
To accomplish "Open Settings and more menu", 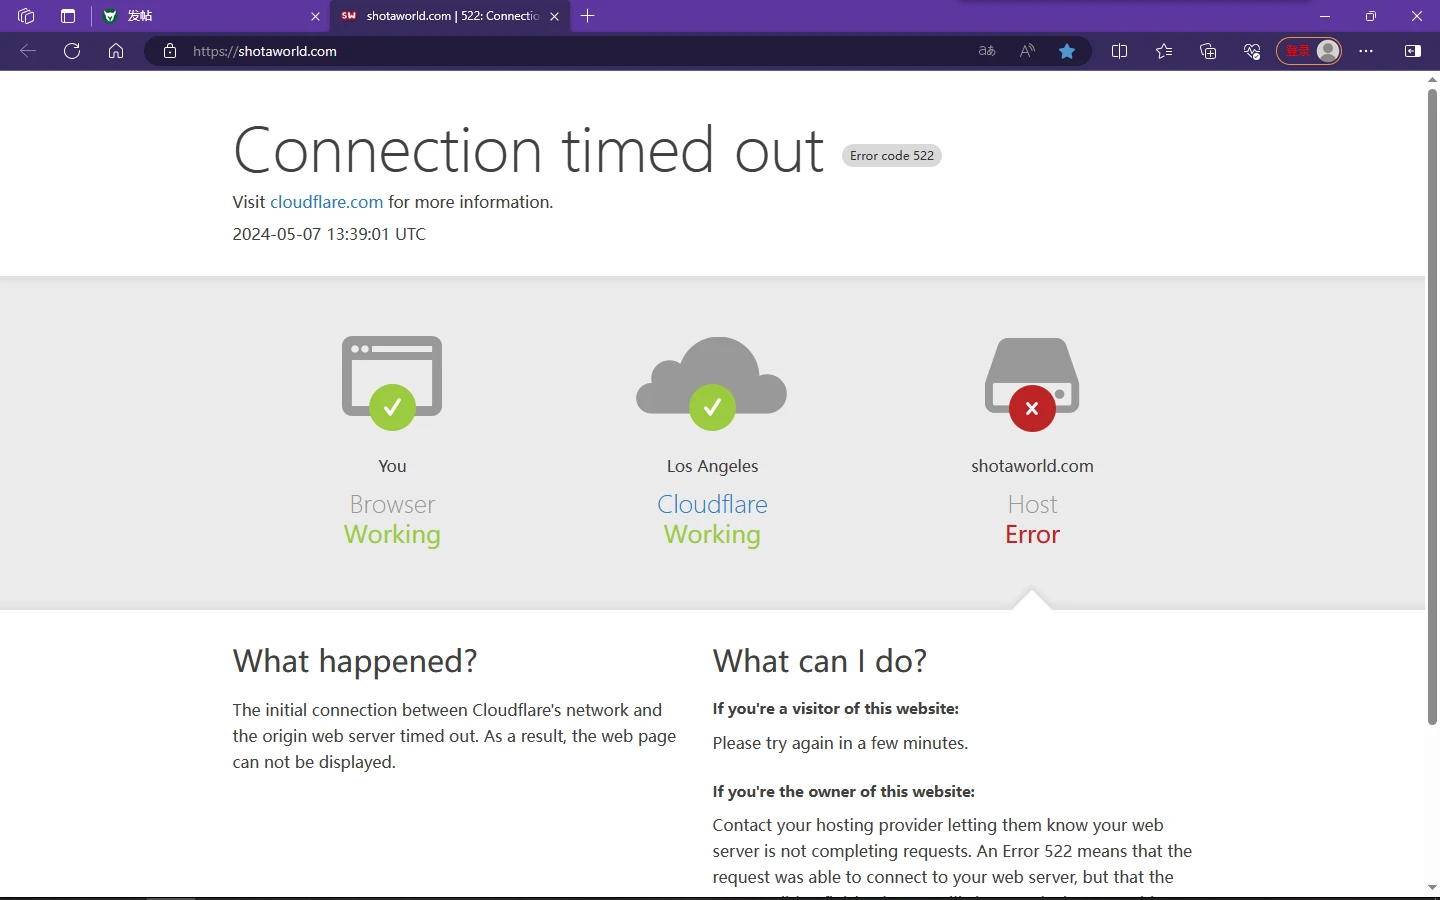I will point(1366,51).
